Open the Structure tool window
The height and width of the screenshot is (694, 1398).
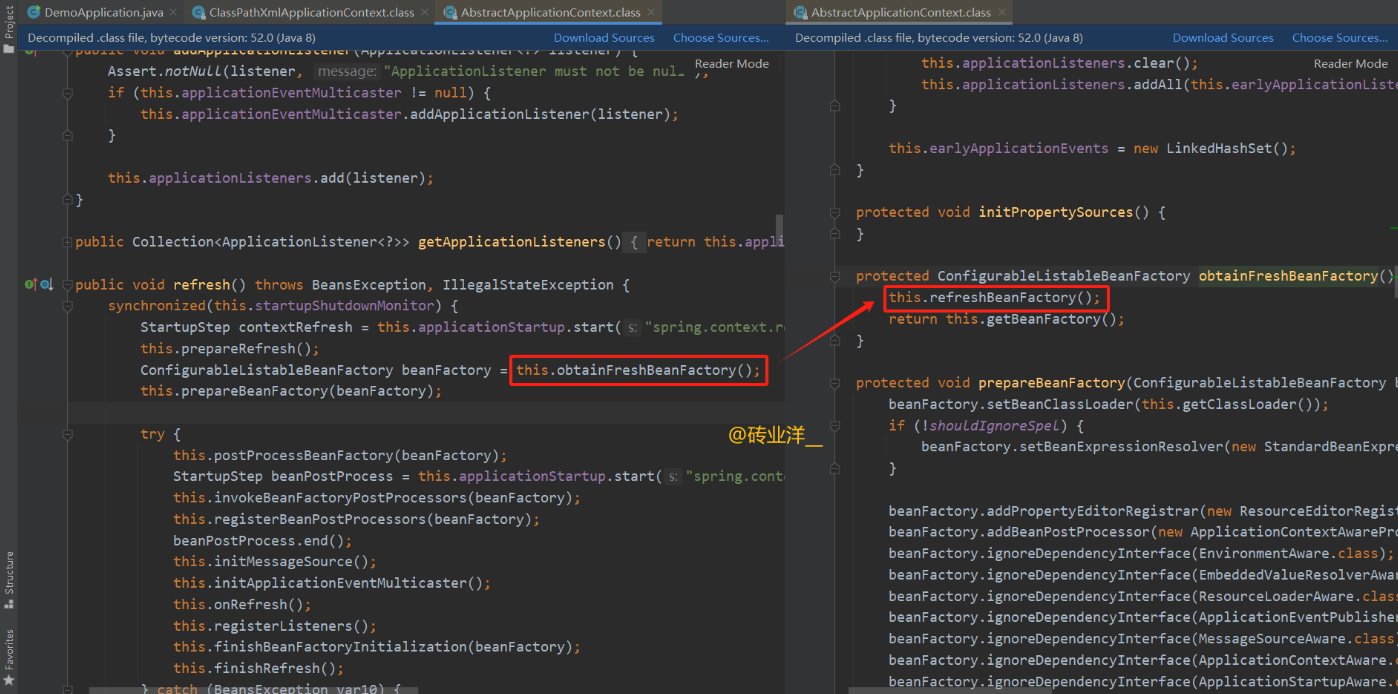point(9,580)
